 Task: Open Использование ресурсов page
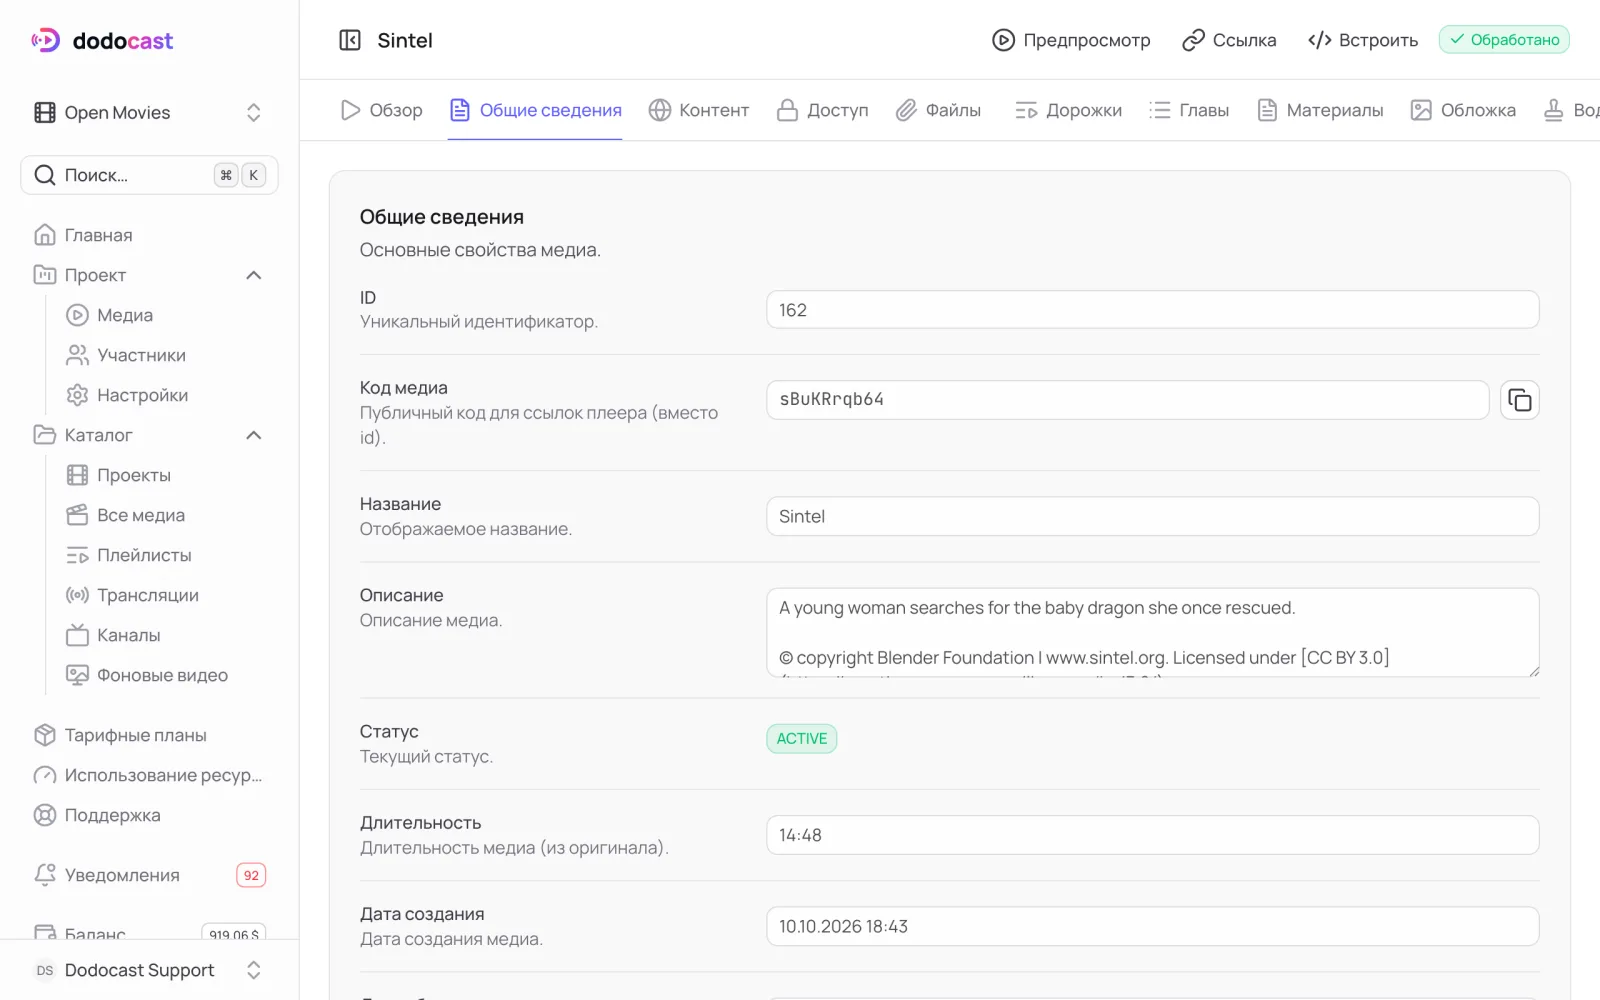(x=148, y=775)
